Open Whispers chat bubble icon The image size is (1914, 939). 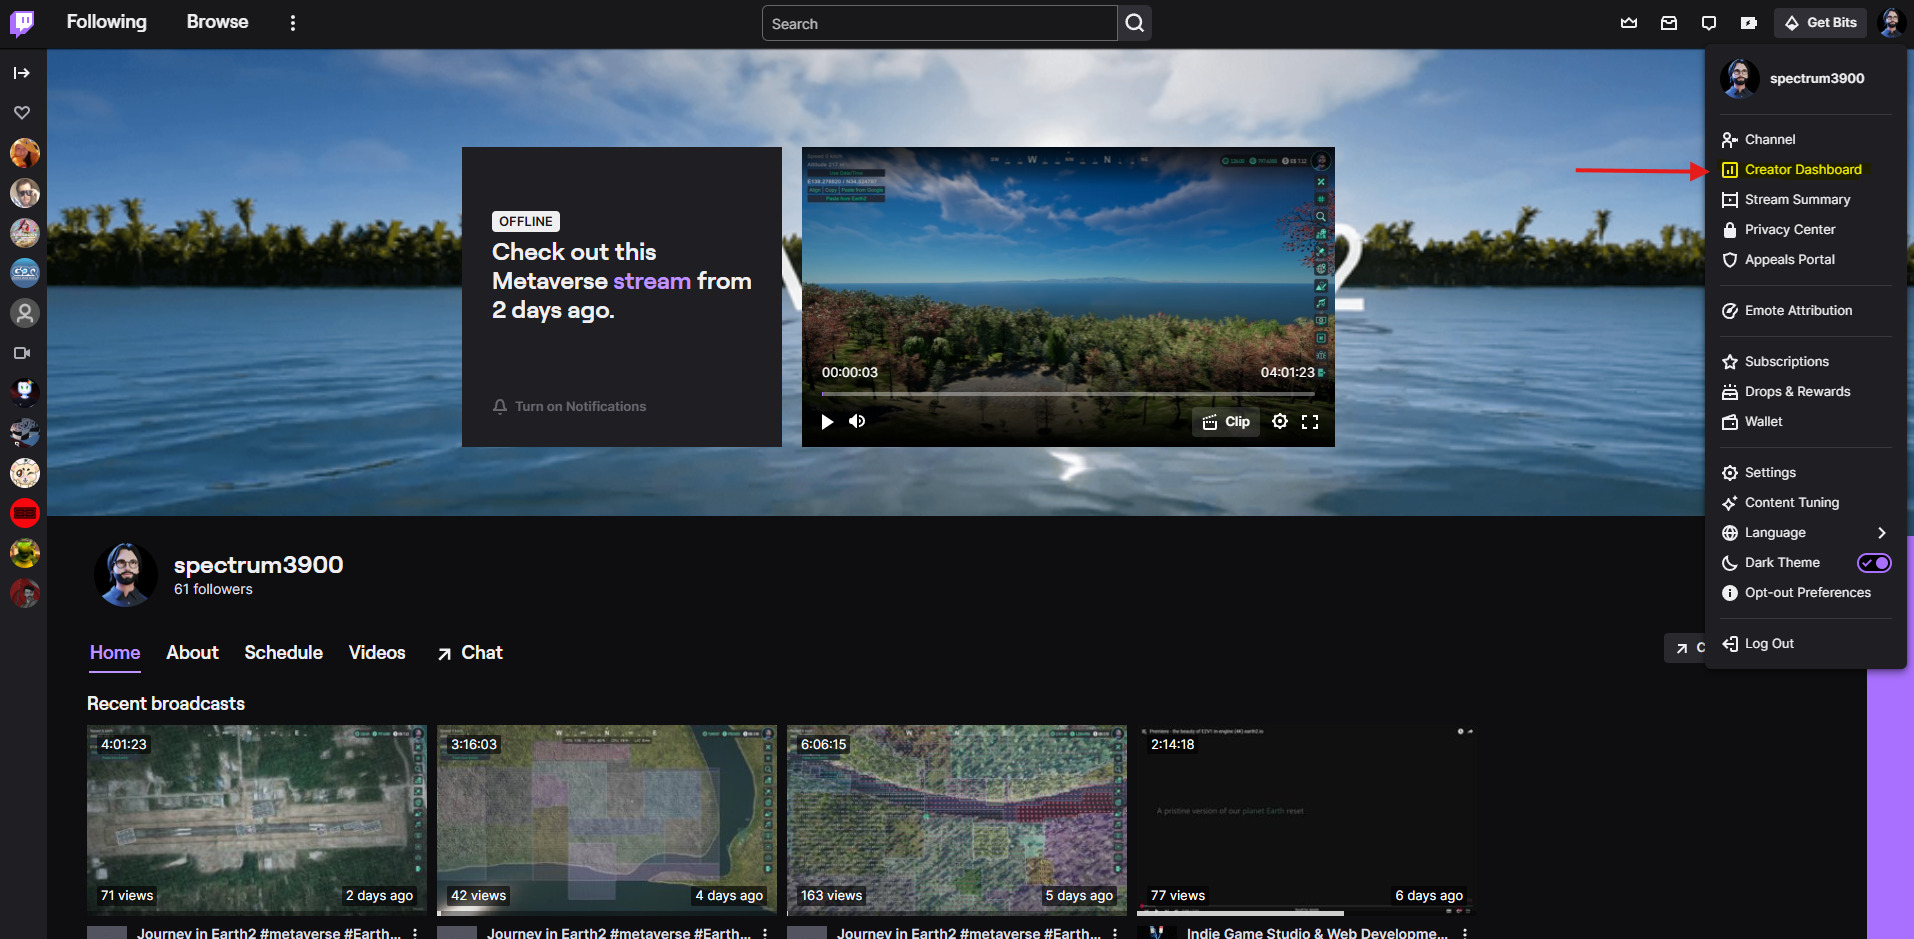[x=1709, y=23]
